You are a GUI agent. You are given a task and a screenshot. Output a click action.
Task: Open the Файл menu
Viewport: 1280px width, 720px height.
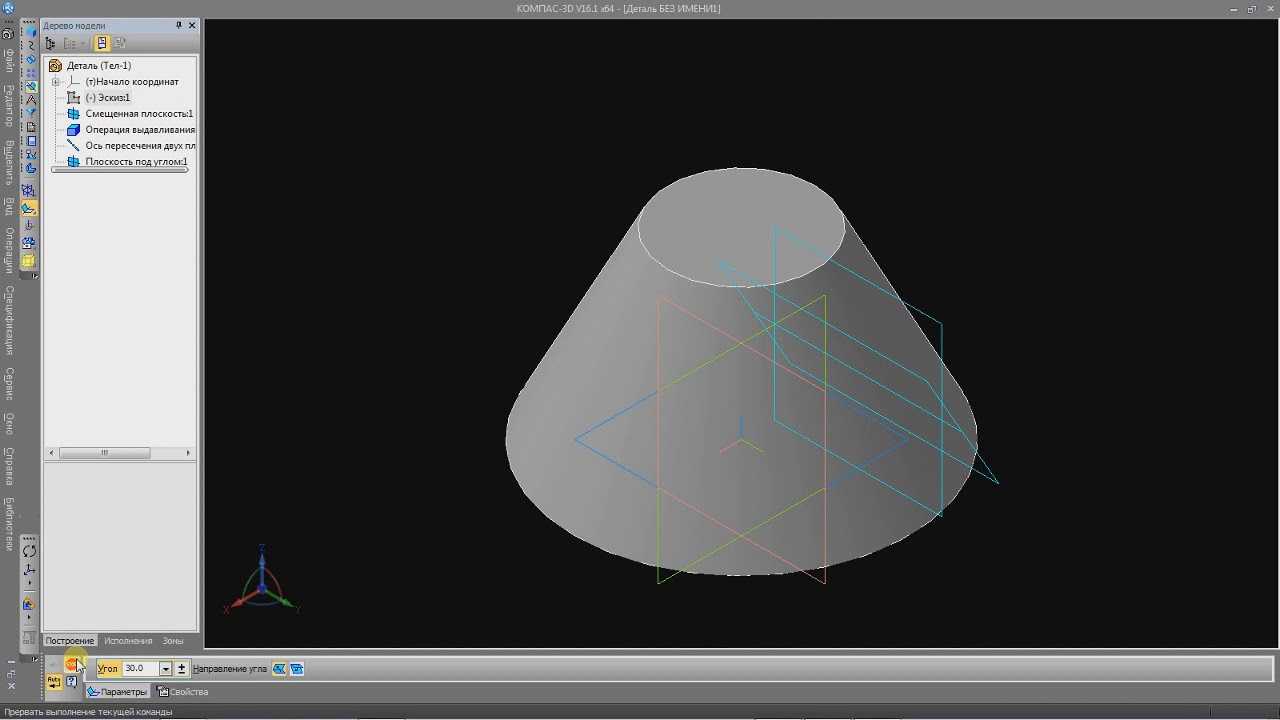(9, 60)
